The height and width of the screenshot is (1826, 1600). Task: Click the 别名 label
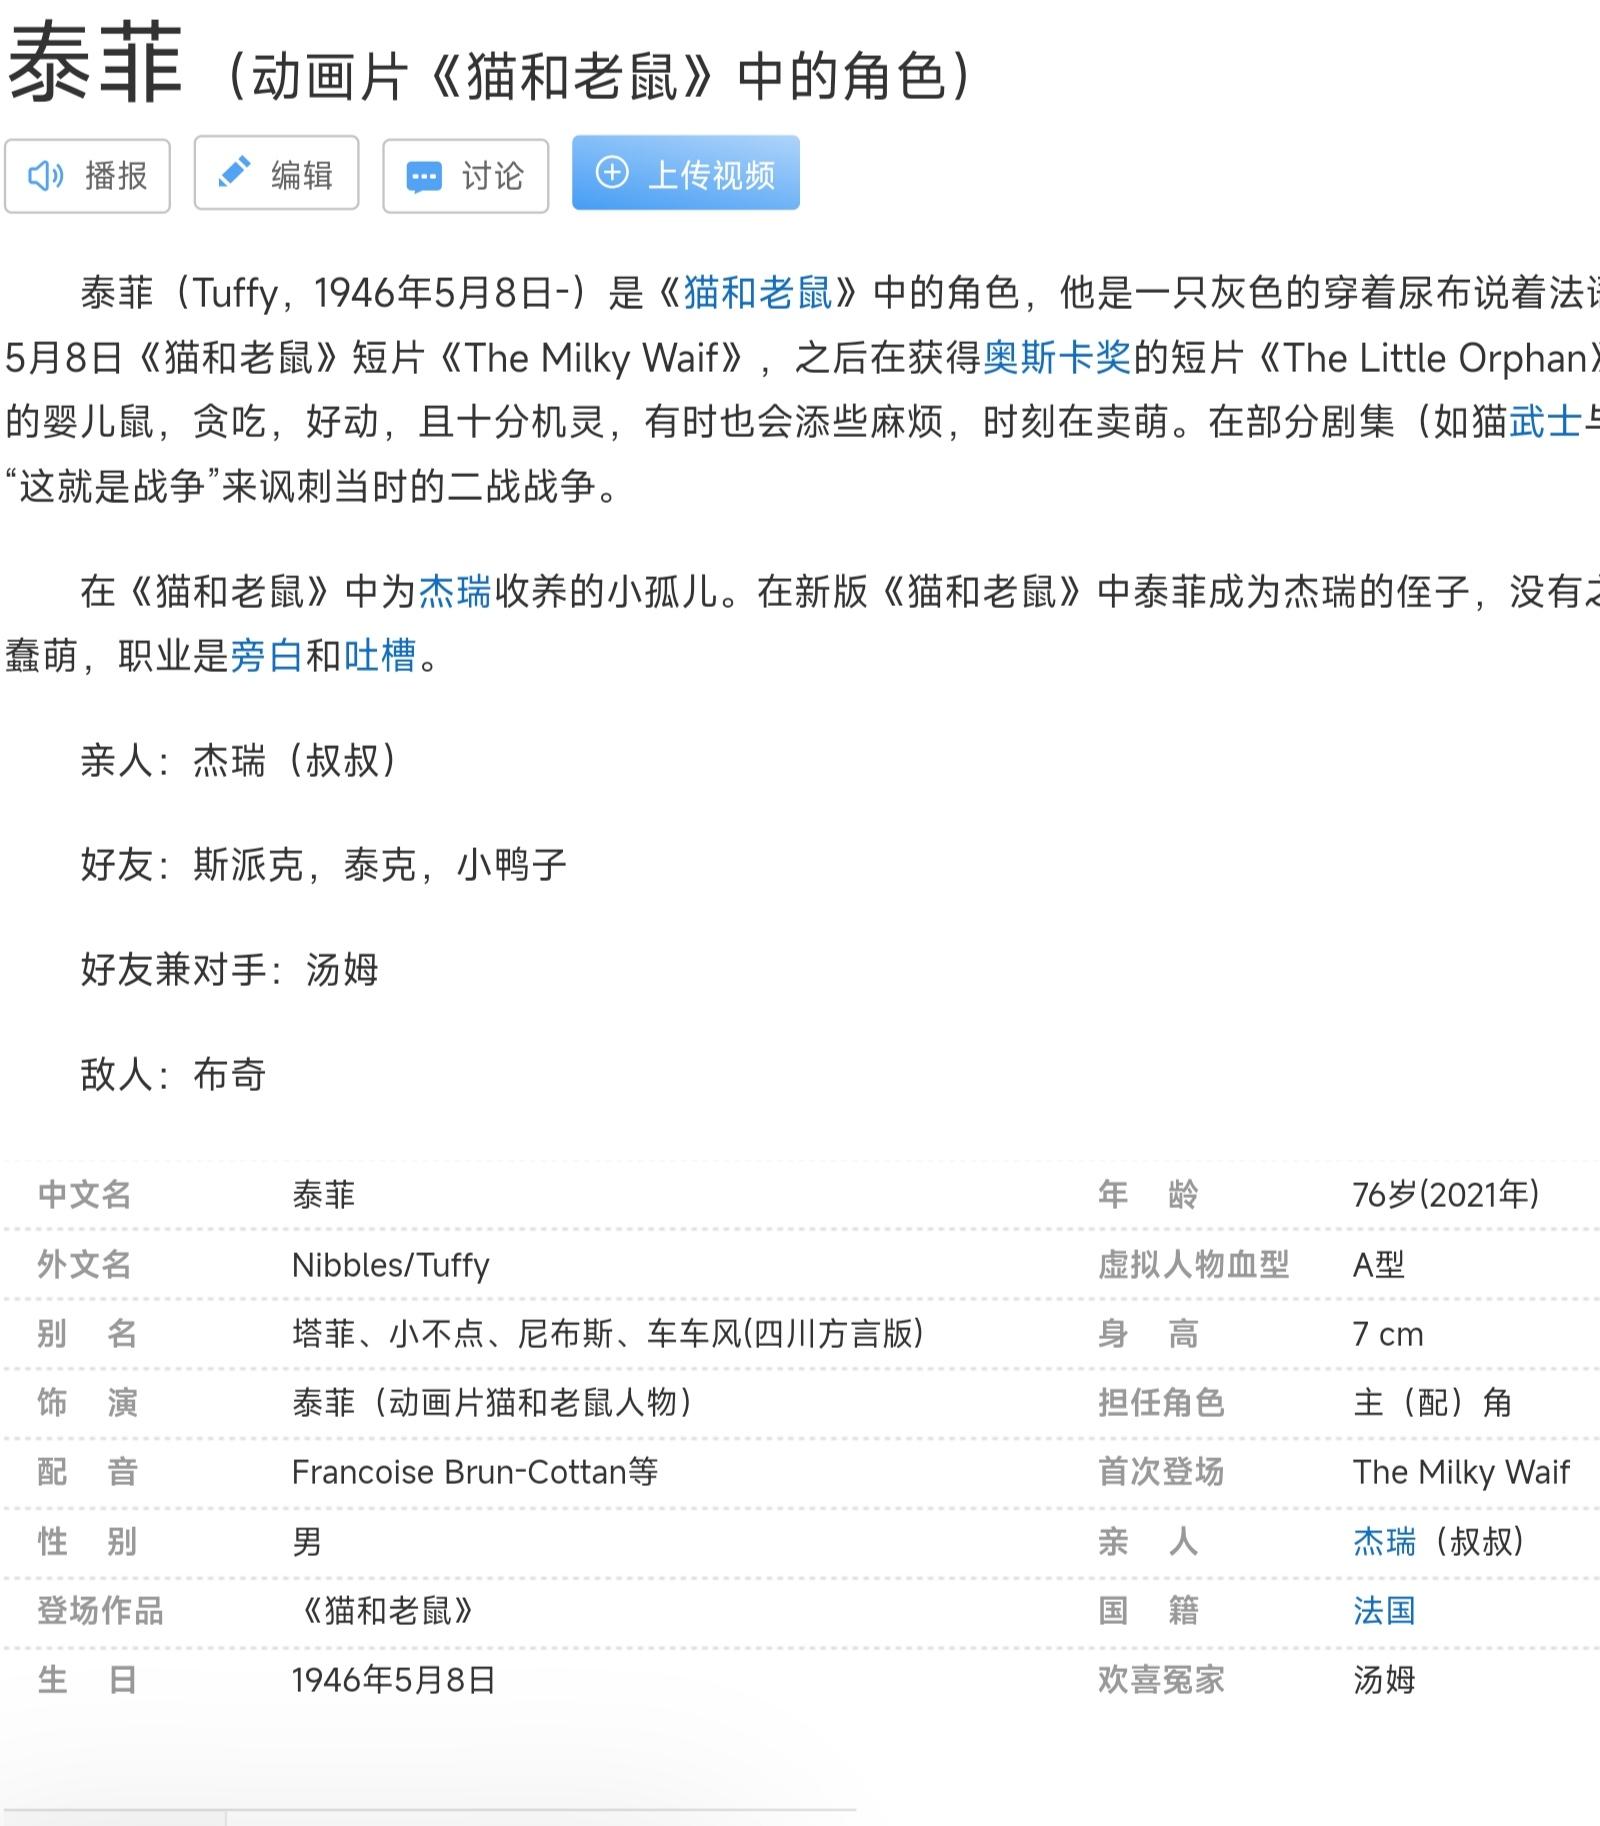click(x=87, y=1333)
